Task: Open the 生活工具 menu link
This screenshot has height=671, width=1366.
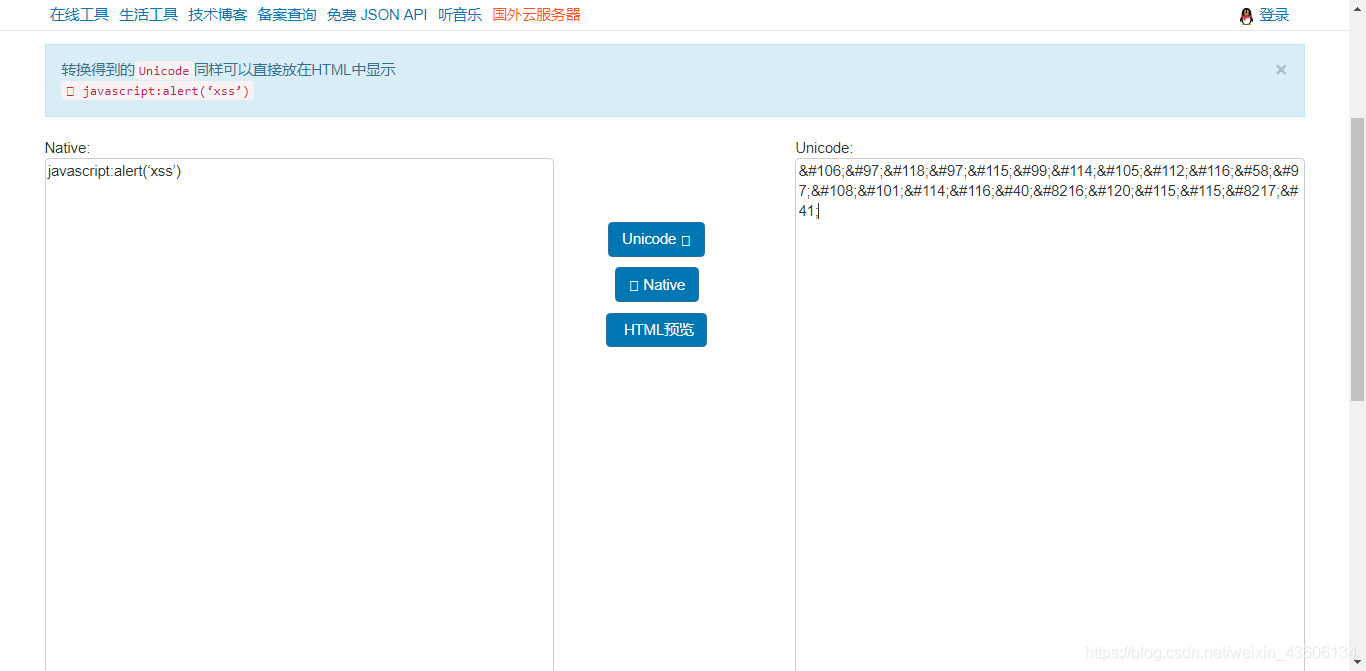Action: [x=148, y=15]
